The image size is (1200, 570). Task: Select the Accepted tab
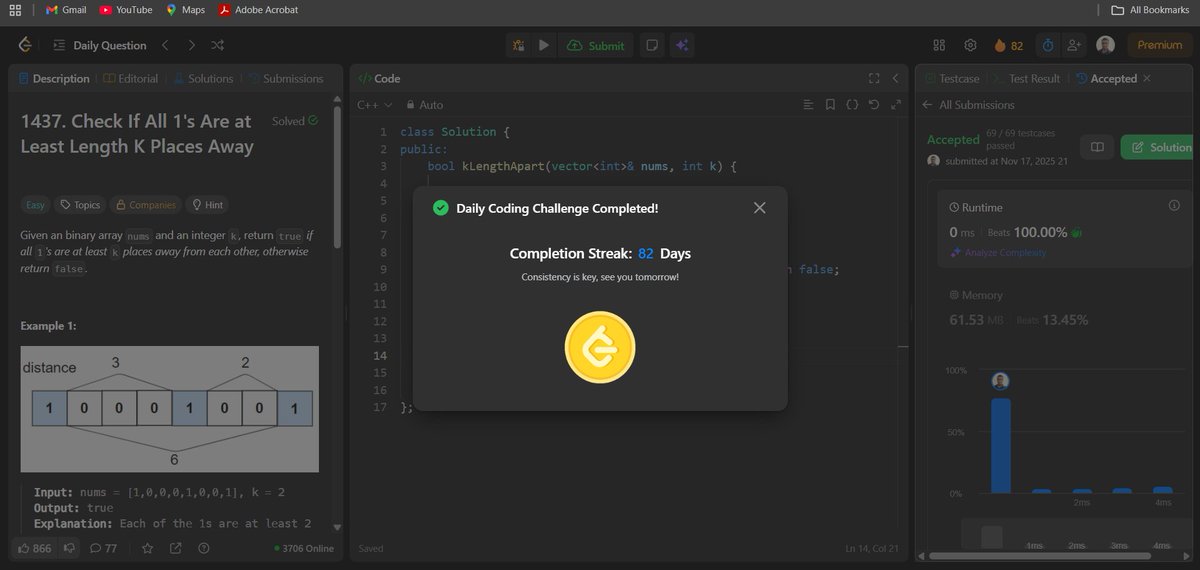(x=1107, y=78)
